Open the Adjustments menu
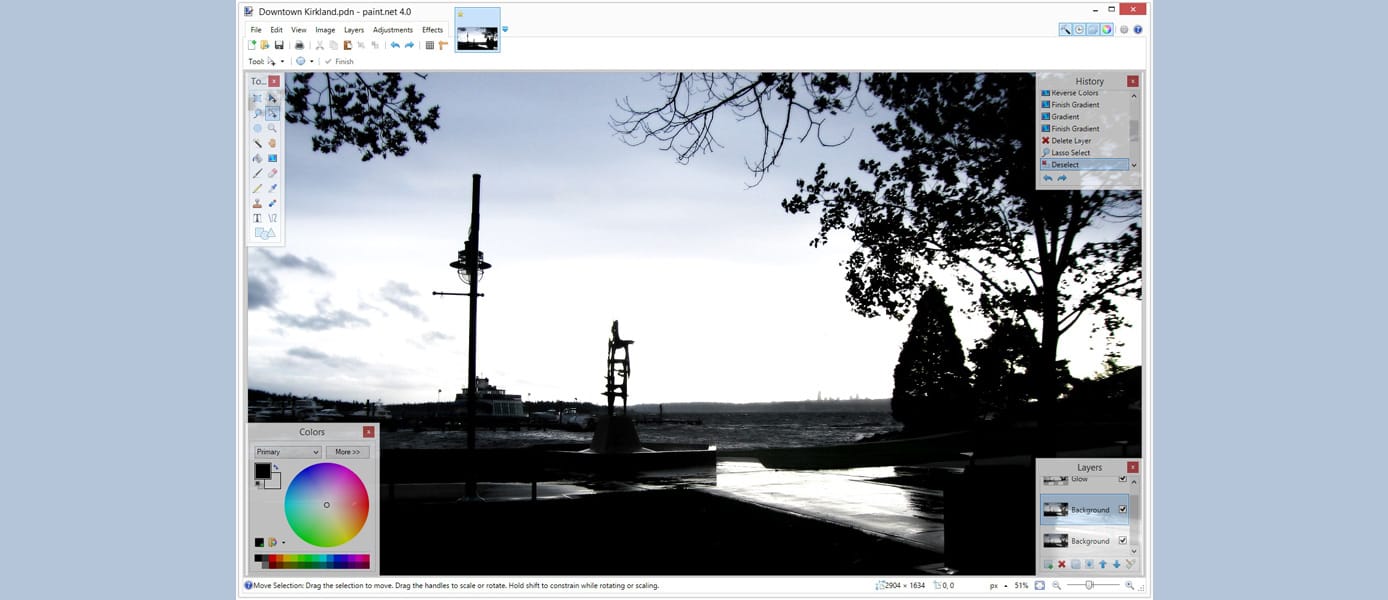 [393, 30]
